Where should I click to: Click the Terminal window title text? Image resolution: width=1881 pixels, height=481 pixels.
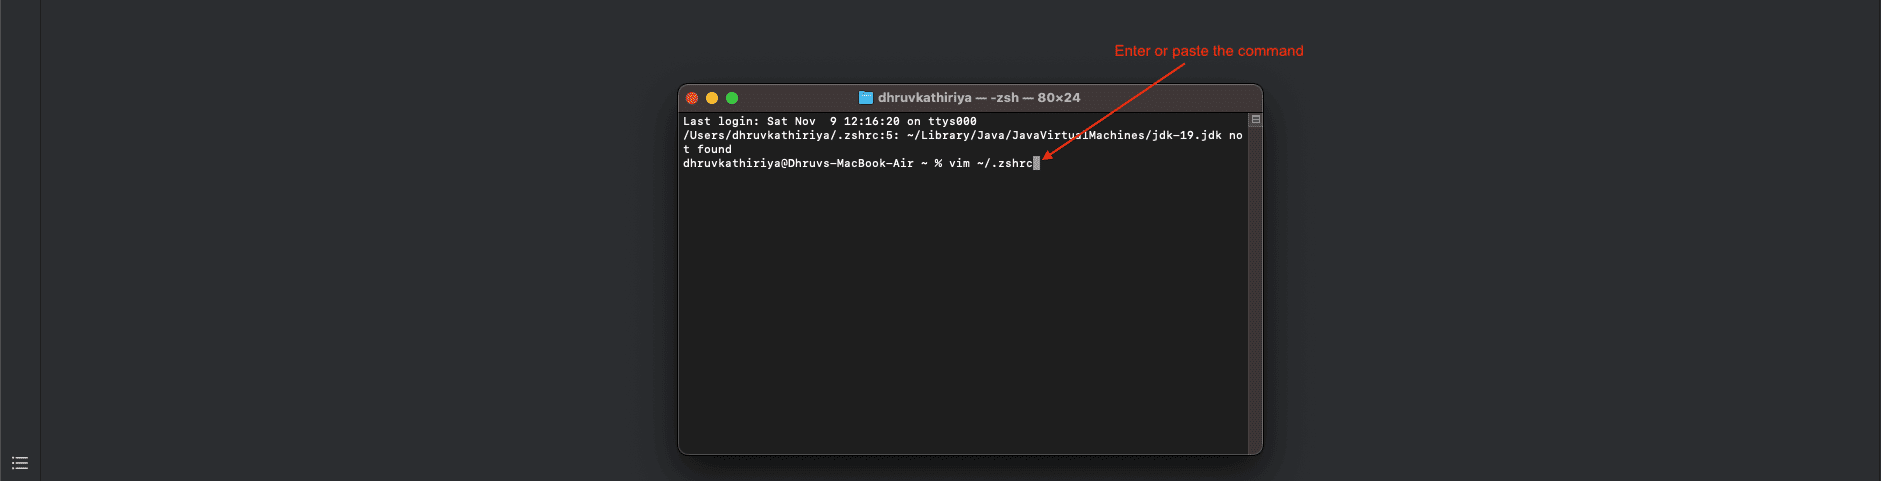[x=978, y=98]
